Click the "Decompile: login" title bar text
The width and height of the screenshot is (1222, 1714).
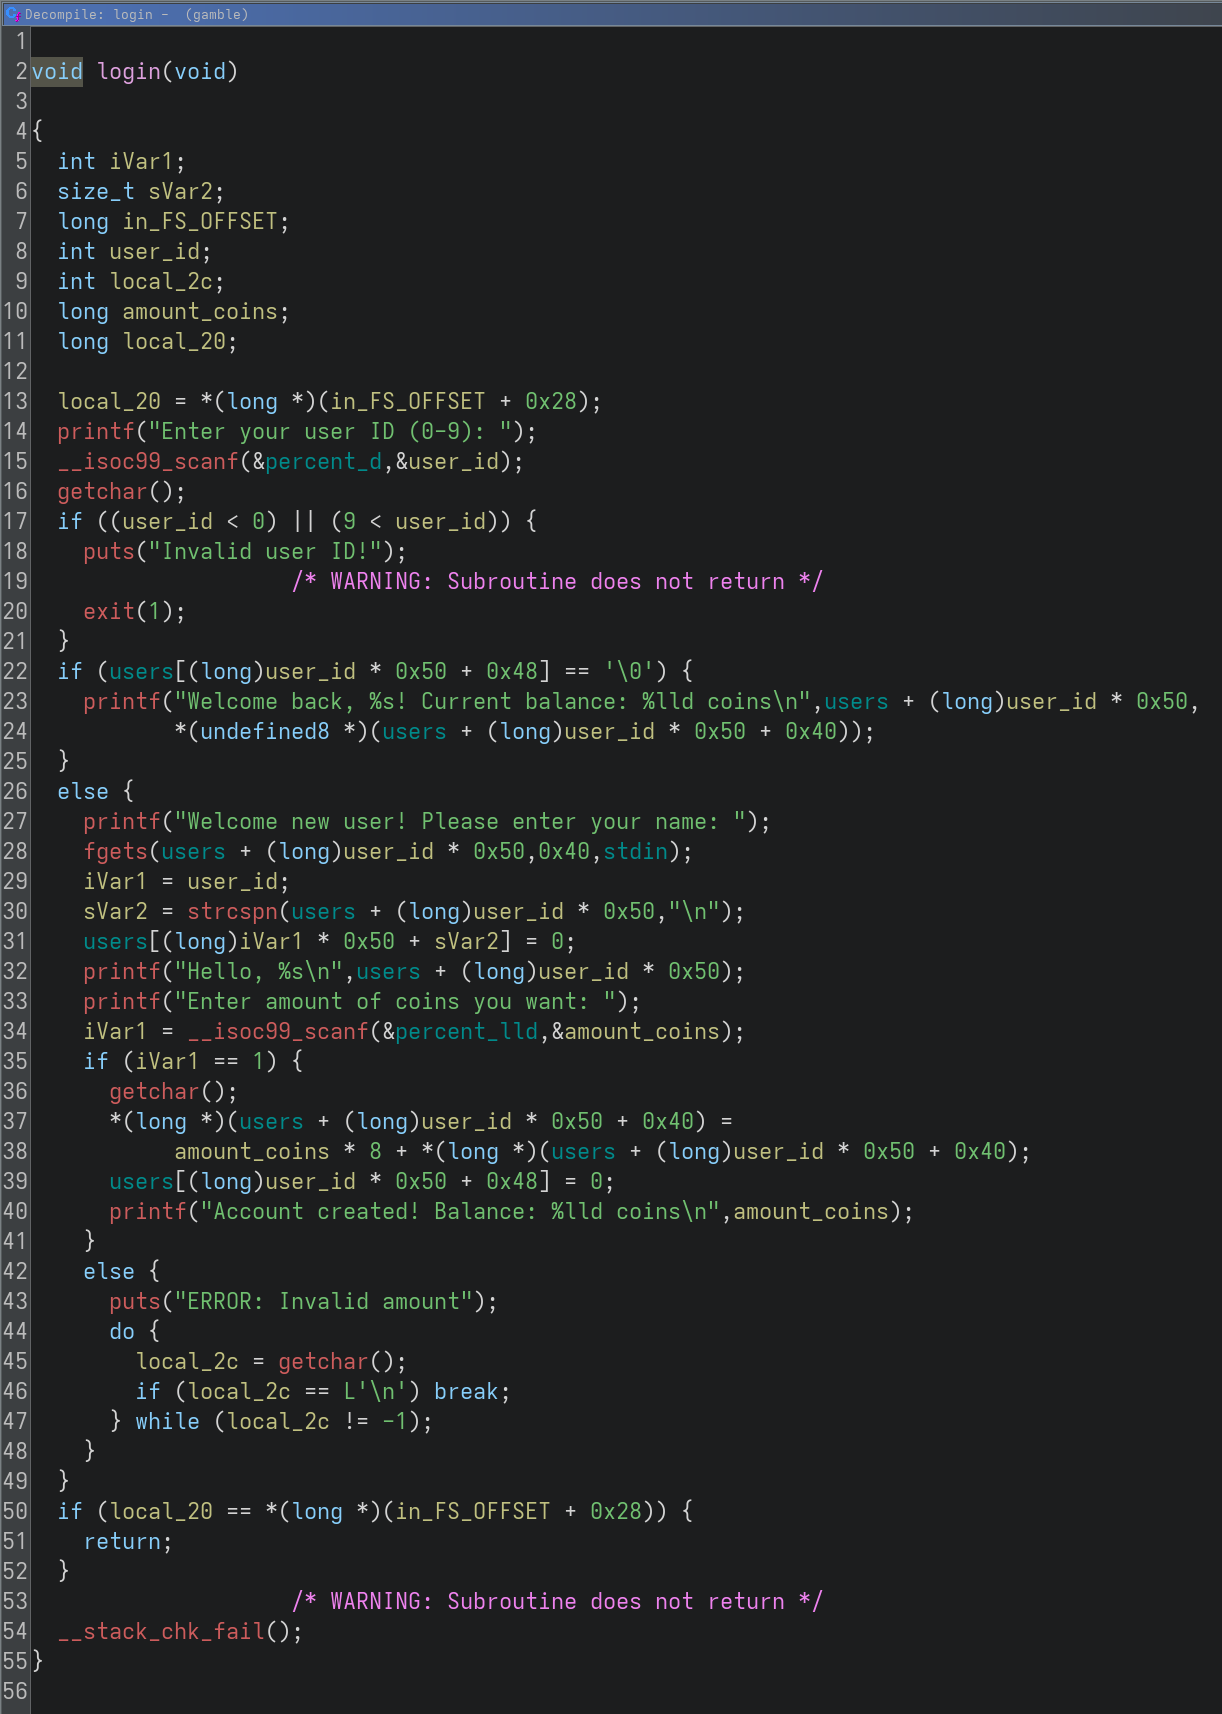click(x=88, y=14)
